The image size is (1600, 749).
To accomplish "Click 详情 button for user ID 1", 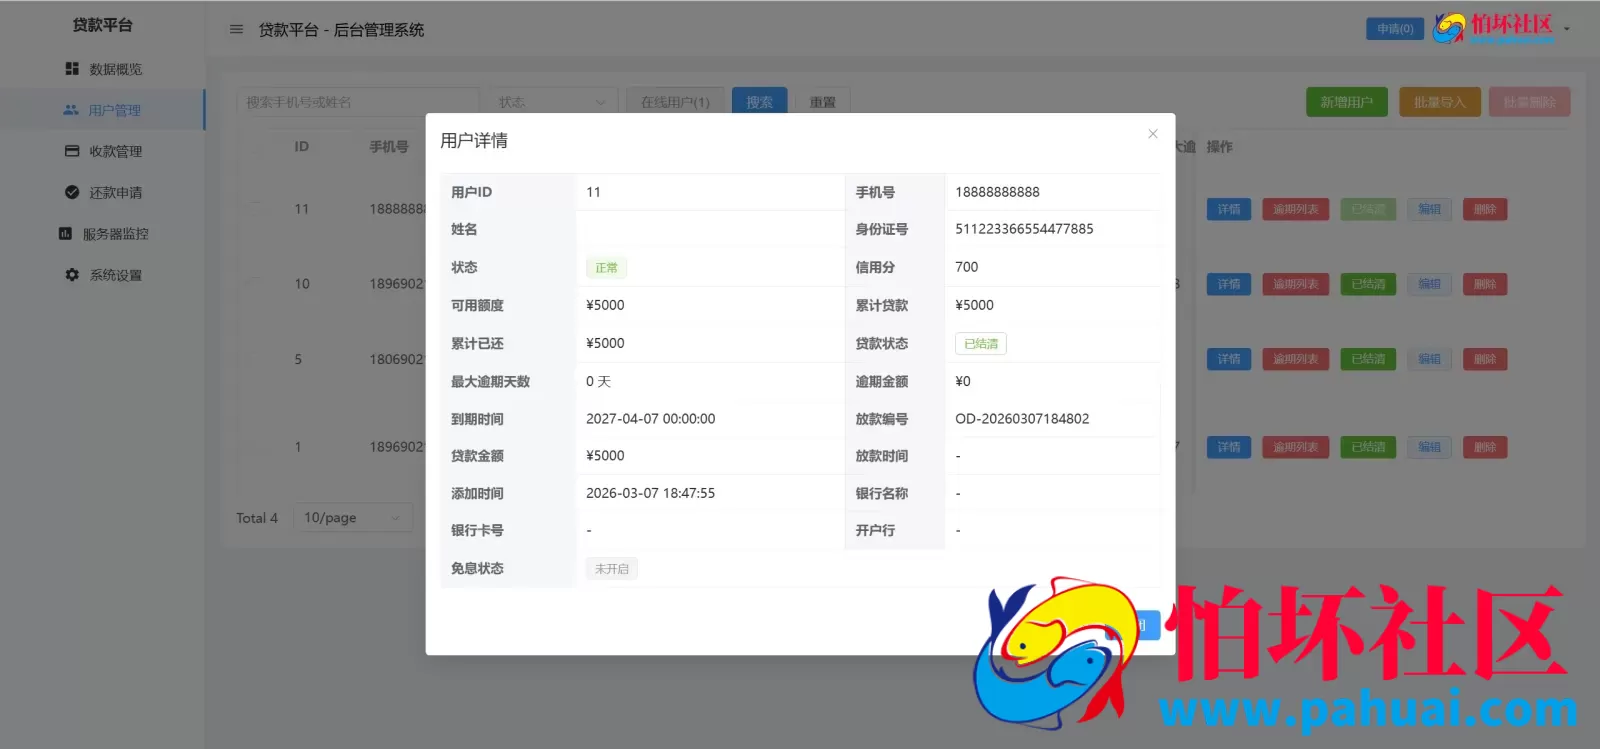I will 1228,447.
